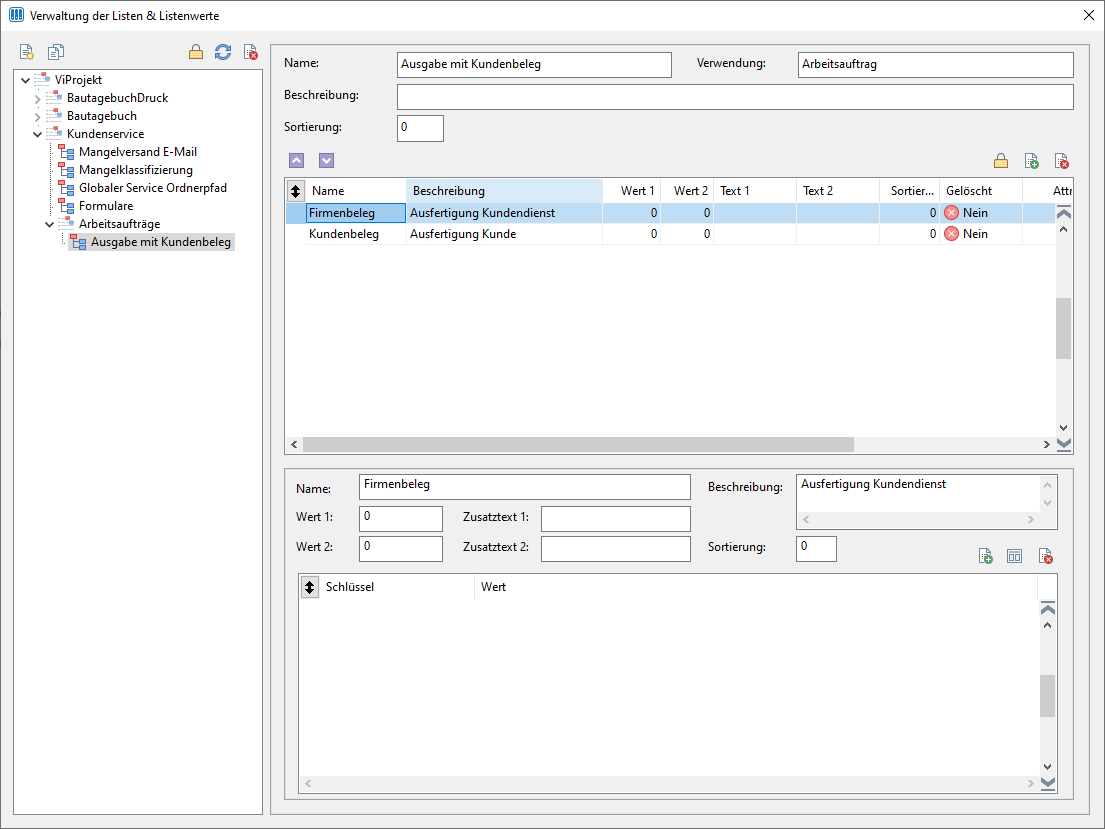Click the lock icon above the list tree
The height and width of the screenshot is (829, 1105).
(x=196, y=52)
